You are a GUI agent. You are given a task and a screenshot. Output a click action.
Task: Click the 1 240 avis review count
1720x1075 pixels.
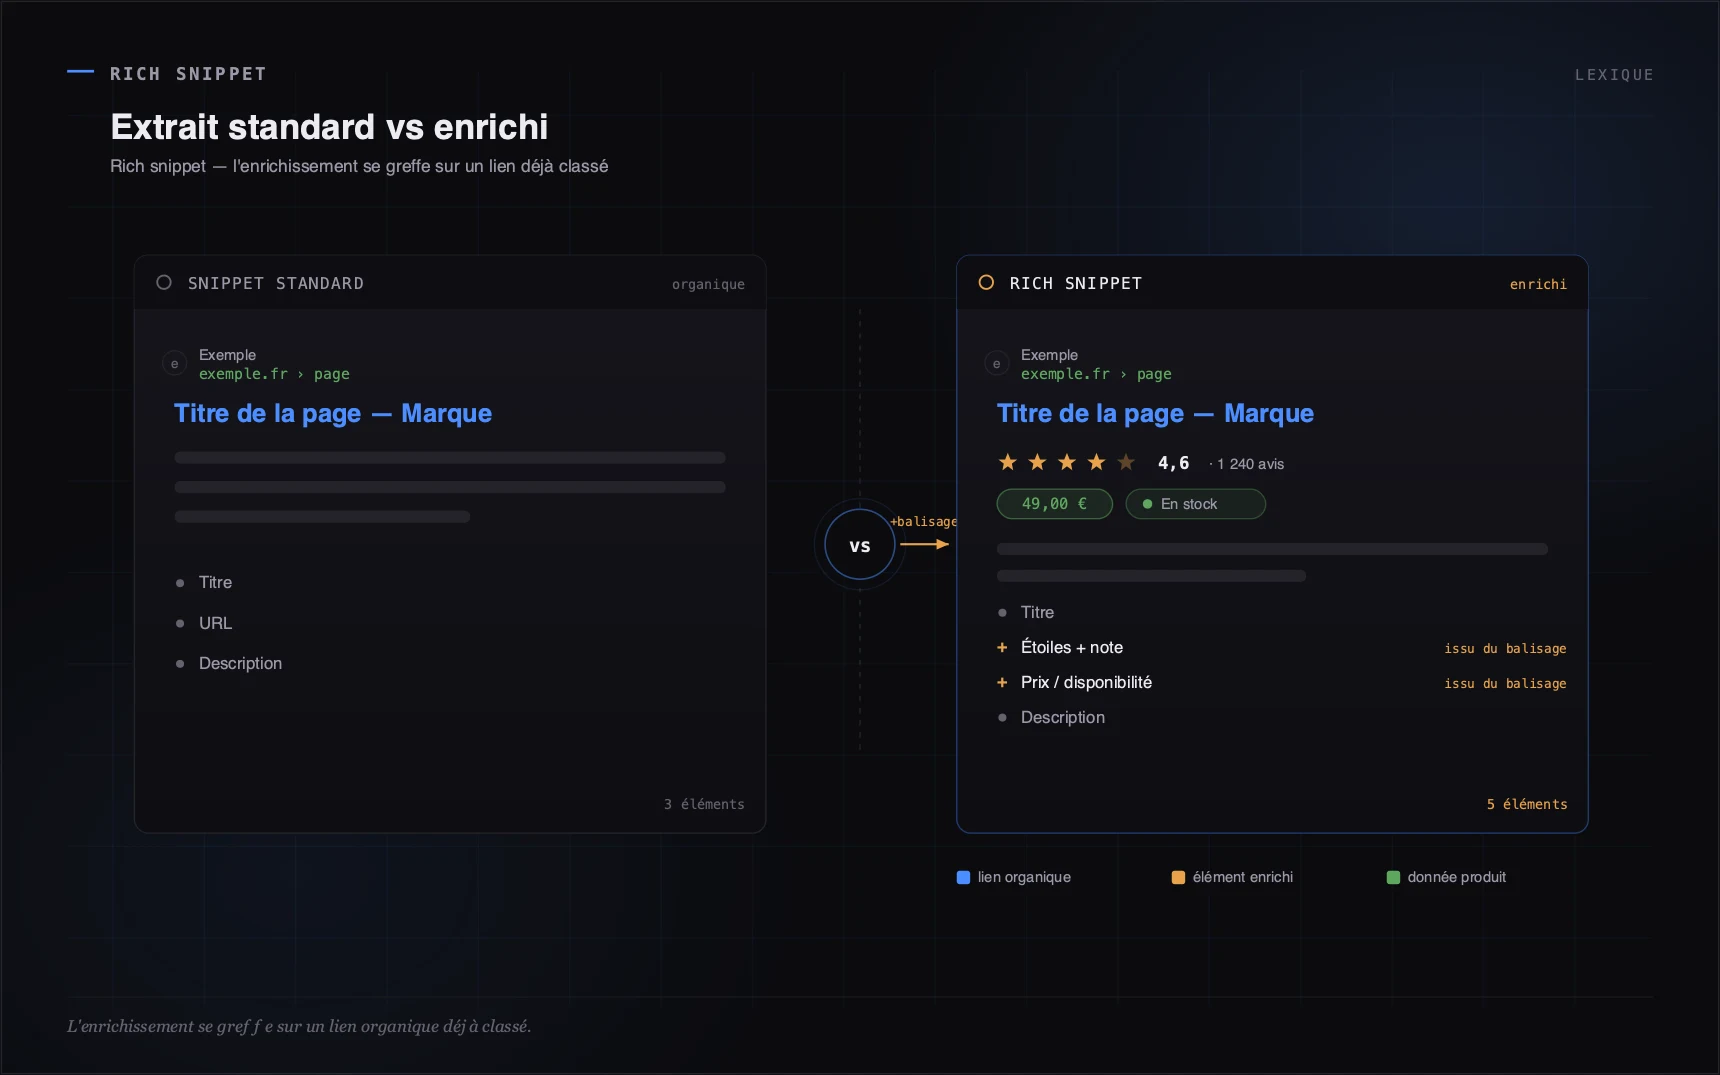(1250, 464)
